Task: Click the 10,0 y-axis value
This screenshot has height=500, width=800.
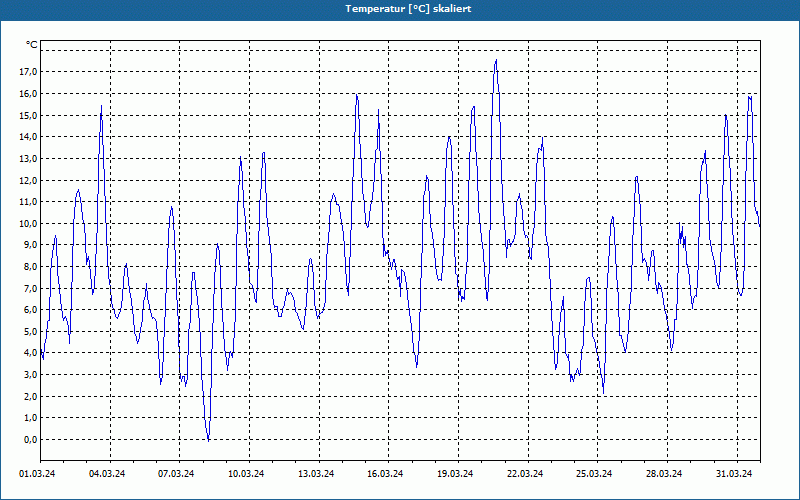Action: pyautogui.click(x=28, y=223)
